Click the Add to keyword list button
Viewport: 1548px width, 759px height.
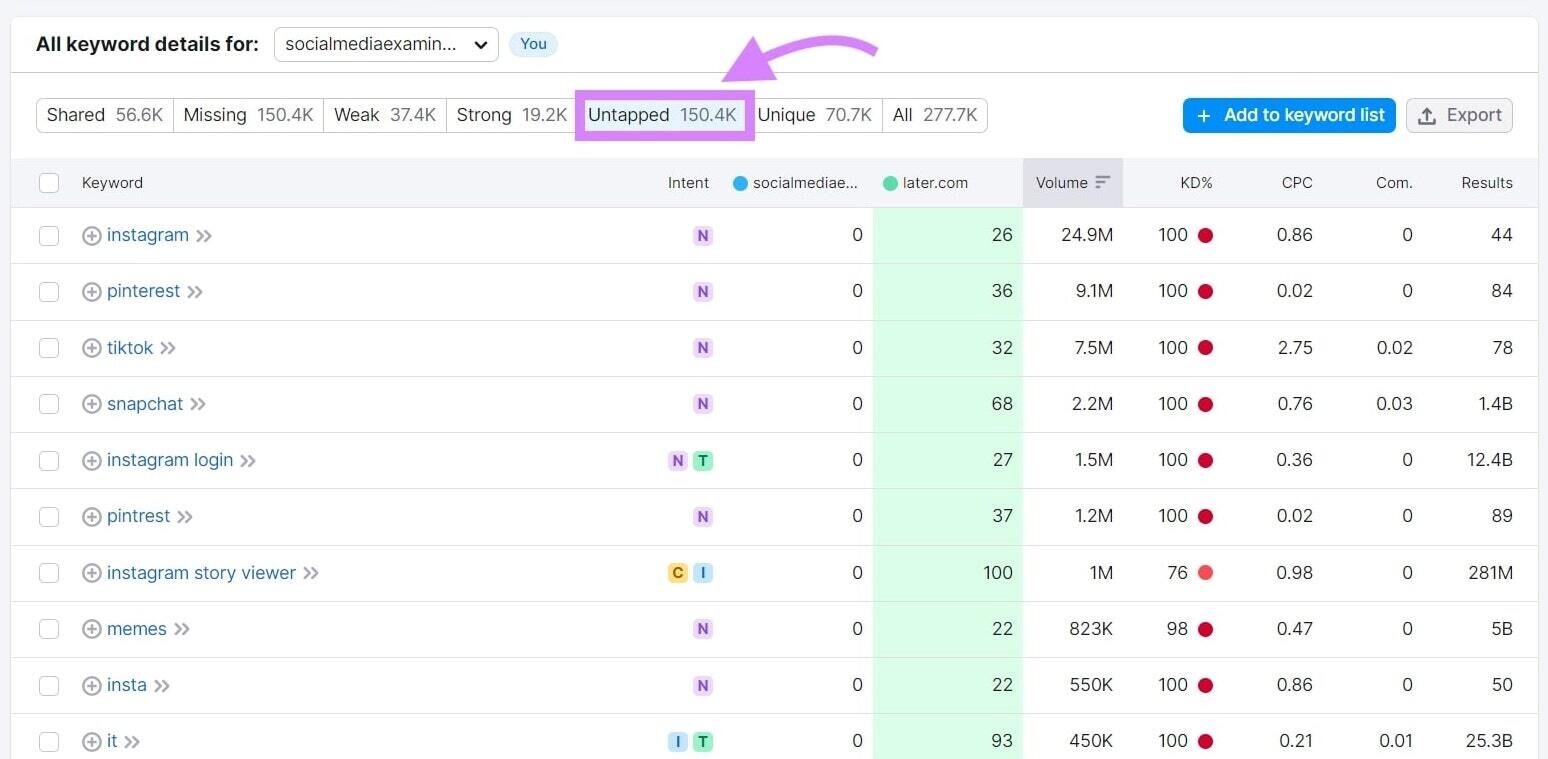(x=1288, y=114)
